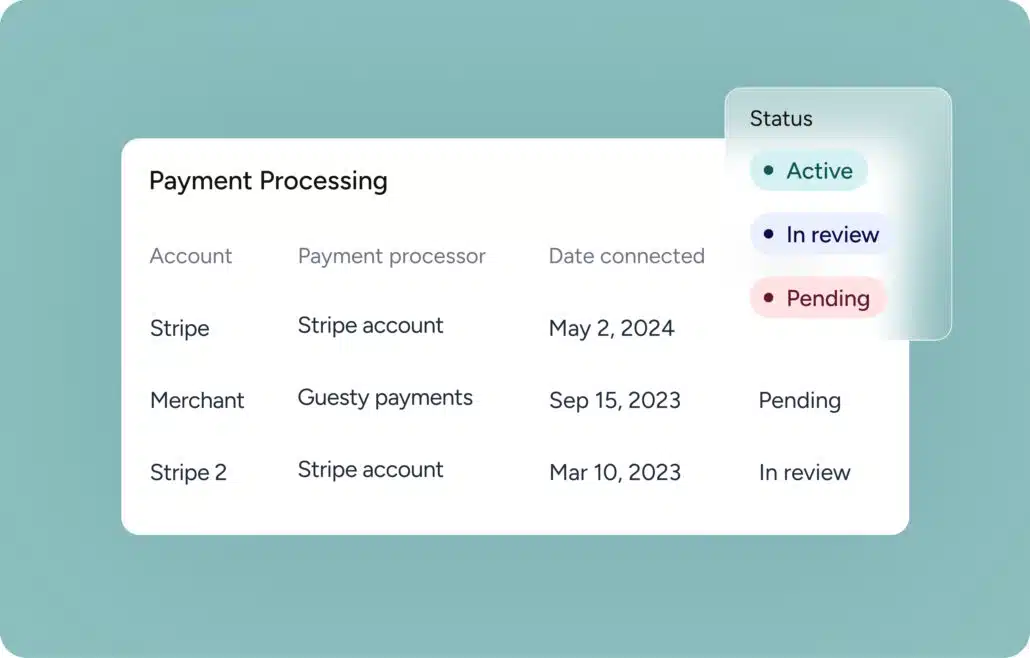Open the Stripe account row
1030x658 pixels.
click(x=180, y=328)
